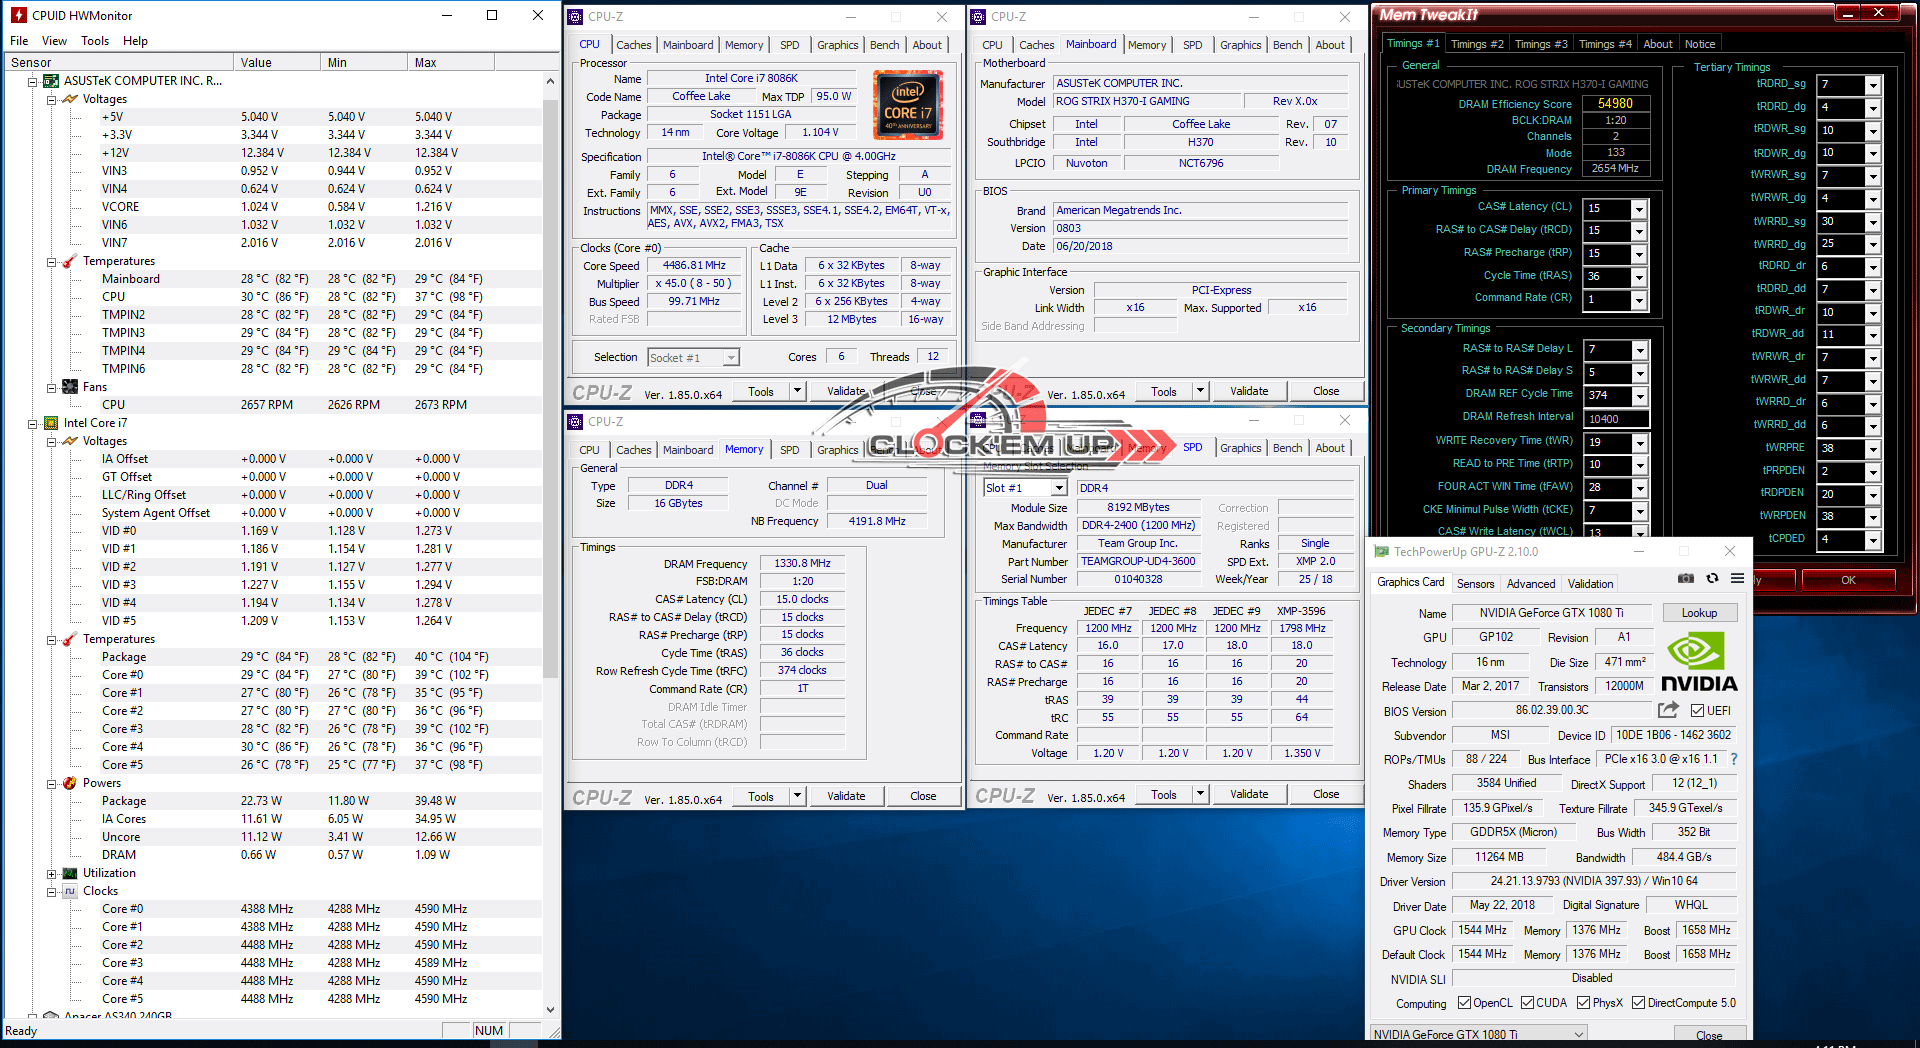Click the BIOS export share icon

pyautogui.click(x=1668, y=710)
